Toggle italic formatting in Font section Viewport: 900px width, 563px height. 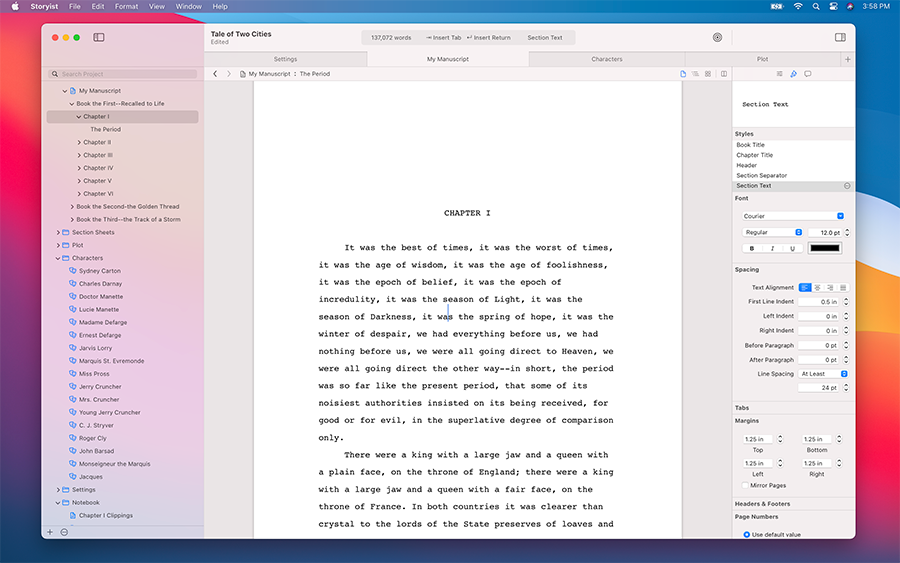tap(772, 249)
